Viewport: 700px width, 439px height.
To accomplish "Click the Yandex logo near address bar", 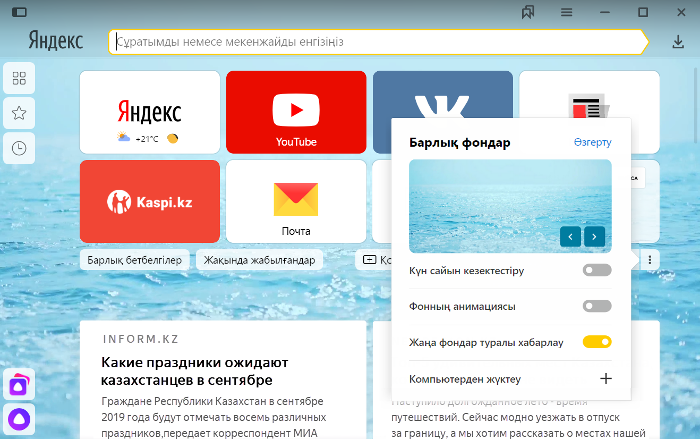I will [x=56, y=41].
